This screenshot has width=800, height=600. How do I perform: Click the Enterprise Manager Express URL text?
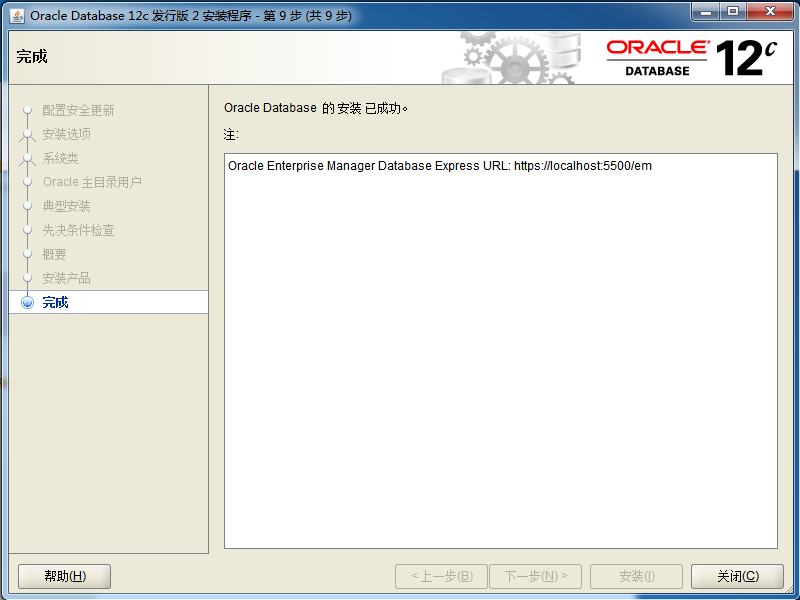point(440,166)
